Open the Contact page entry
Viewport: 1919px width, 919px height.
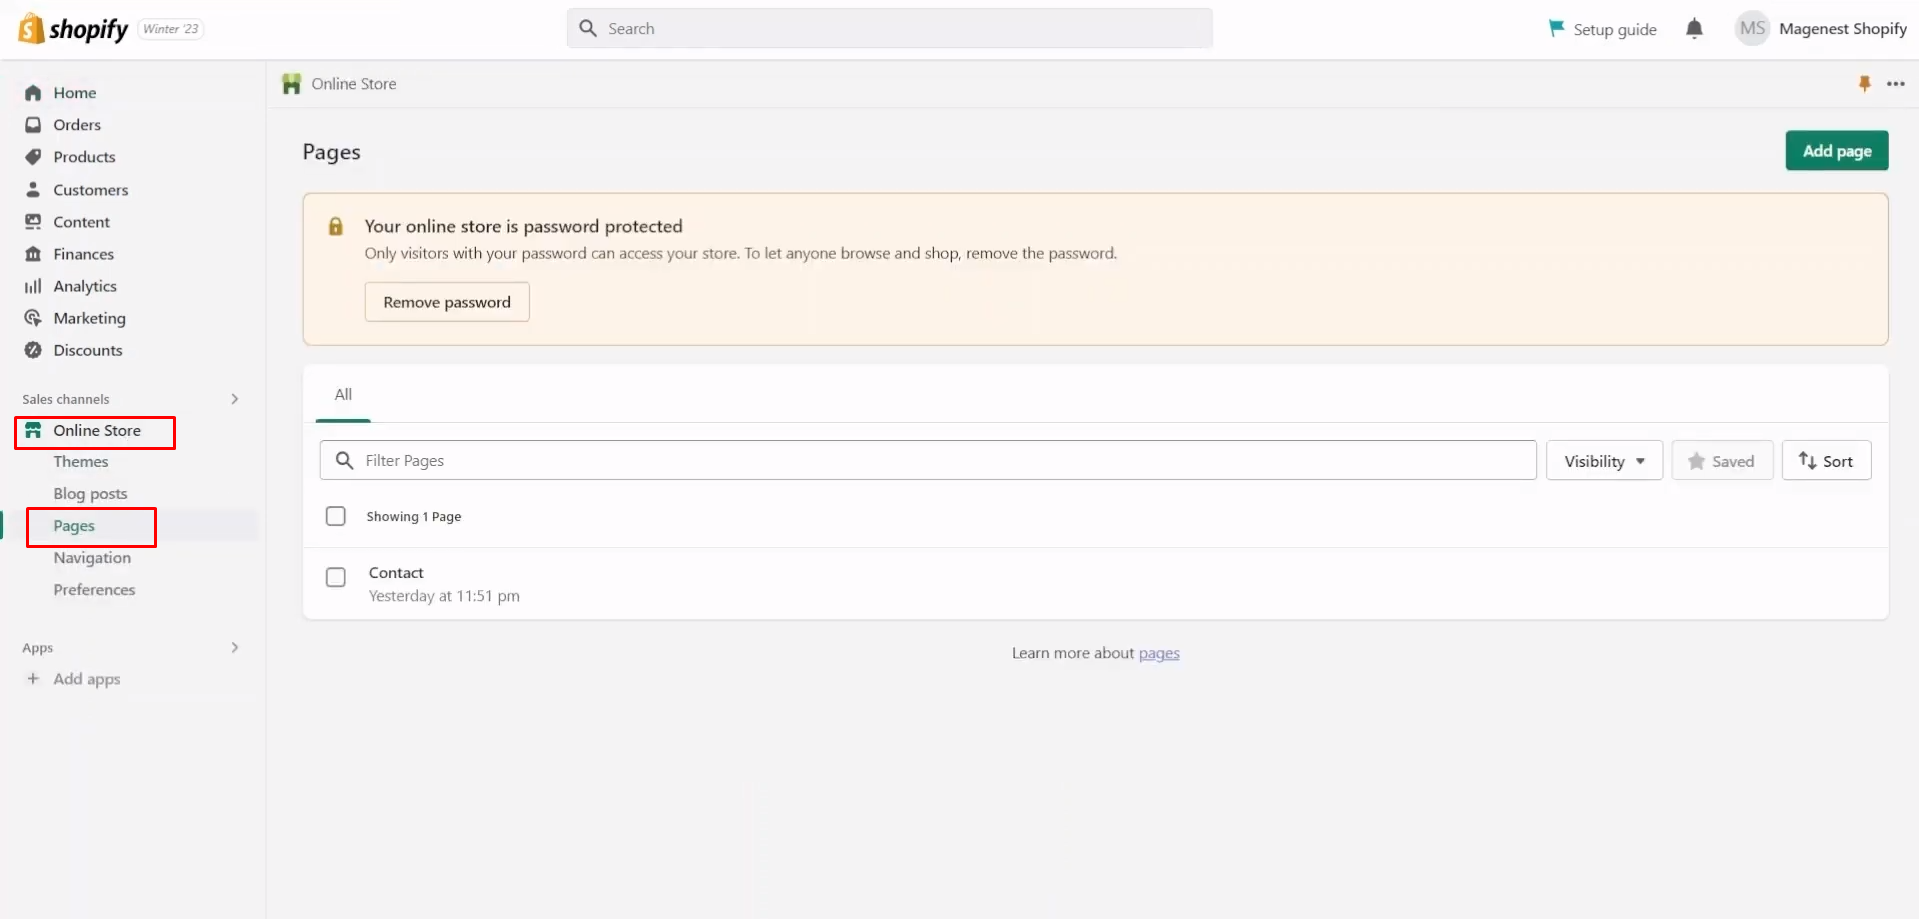point(396,573)
